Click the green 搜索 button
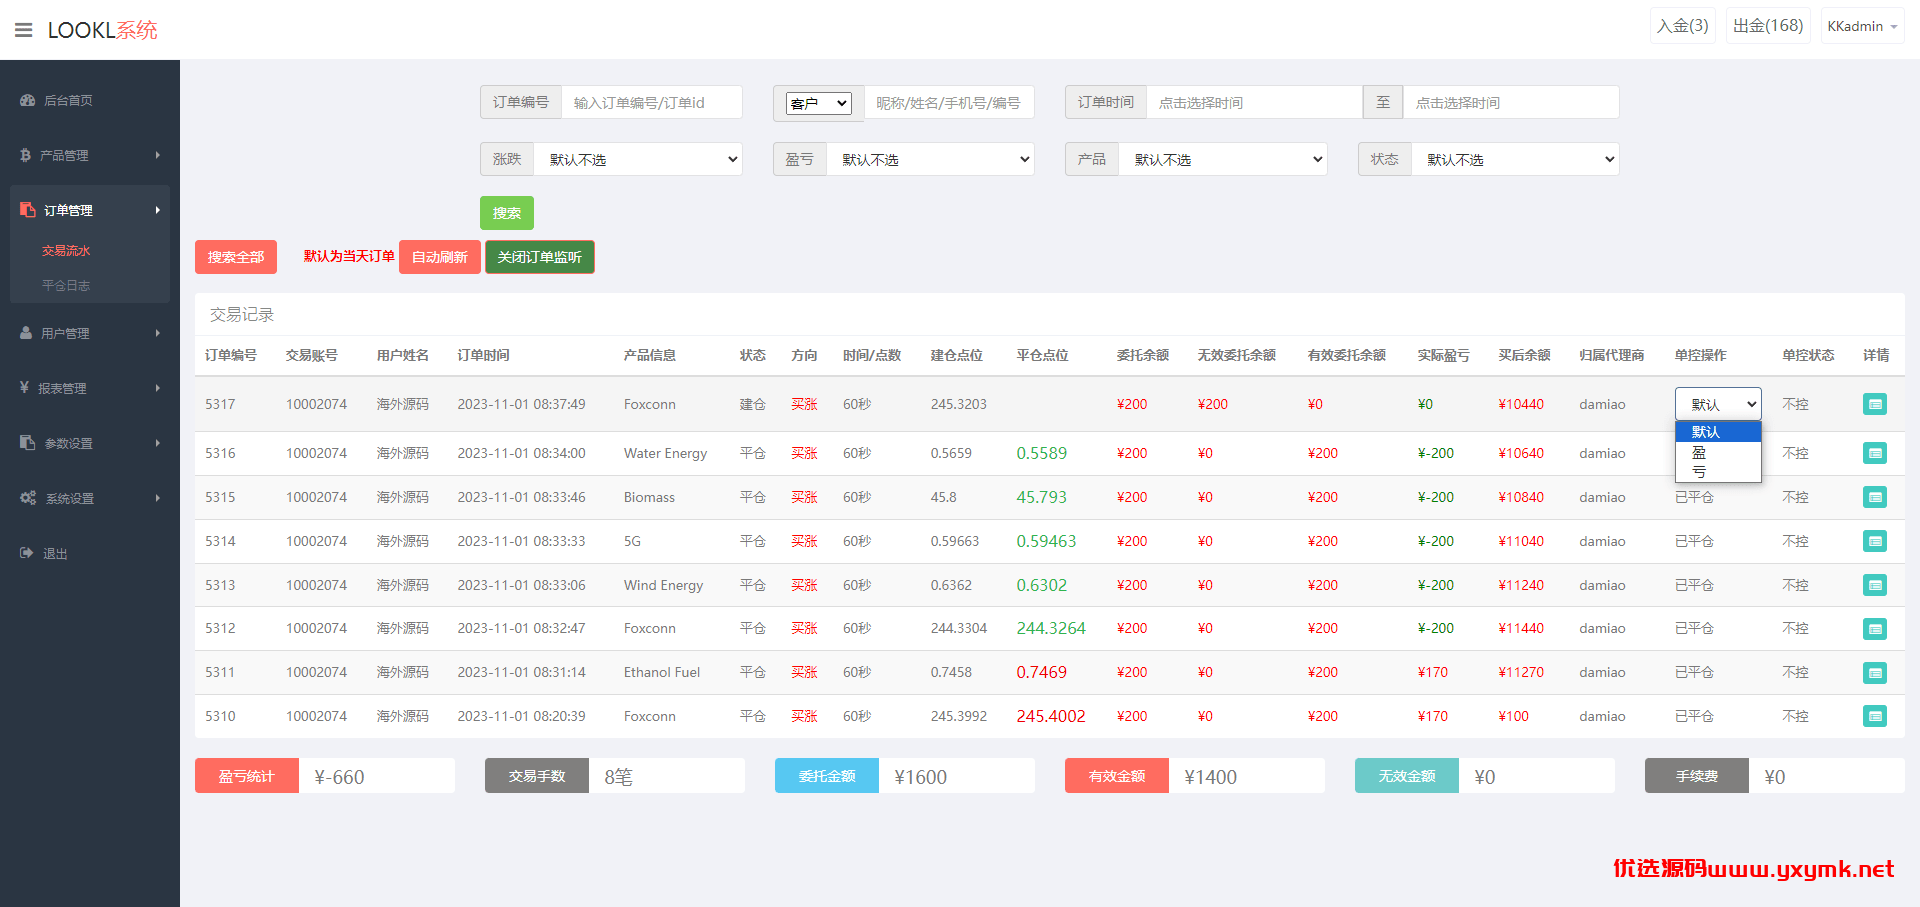Screen dimensions: 1920x907 [507, 213]
